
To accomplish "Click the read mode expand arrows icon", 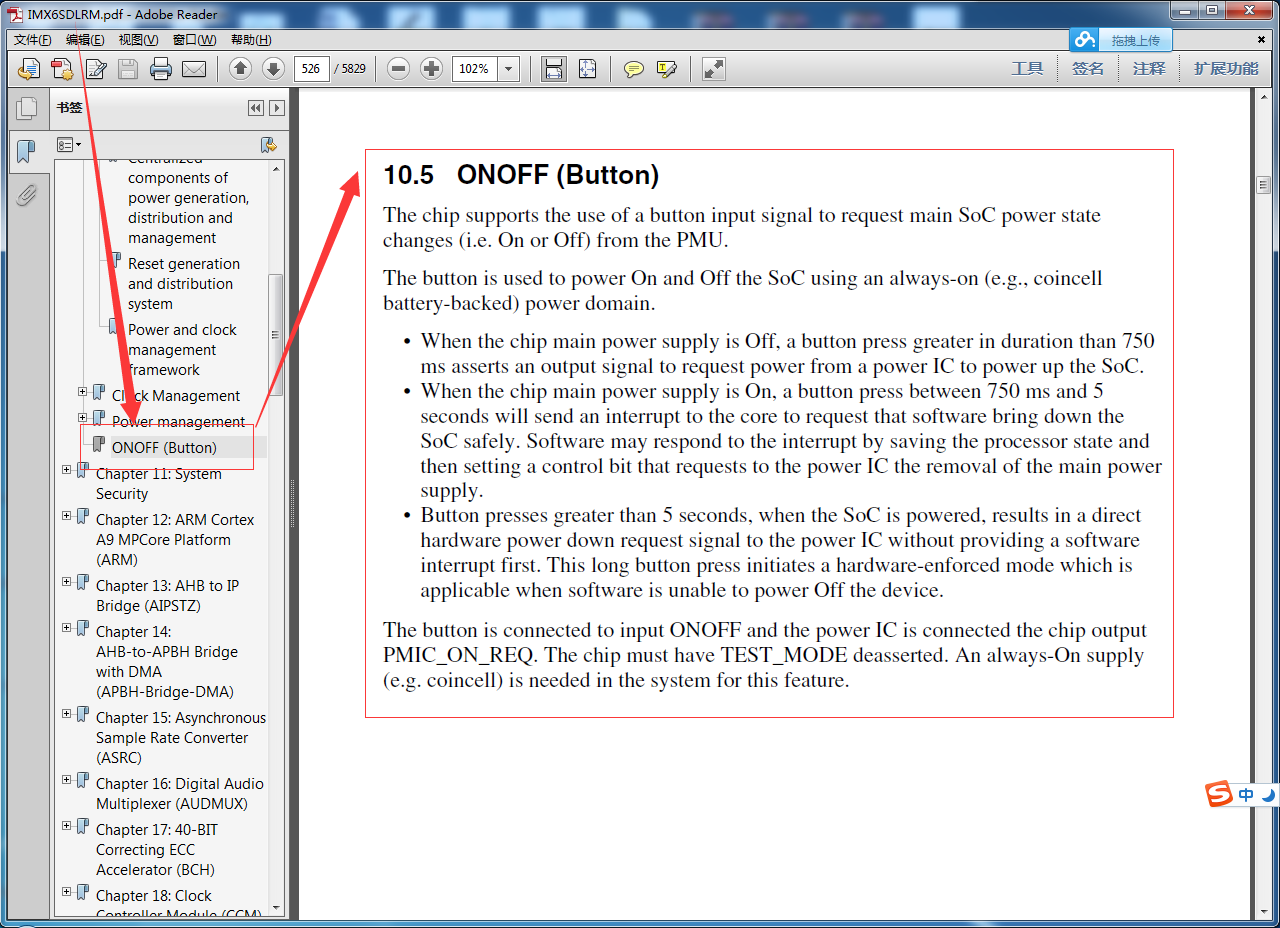I will pos(714,69).
